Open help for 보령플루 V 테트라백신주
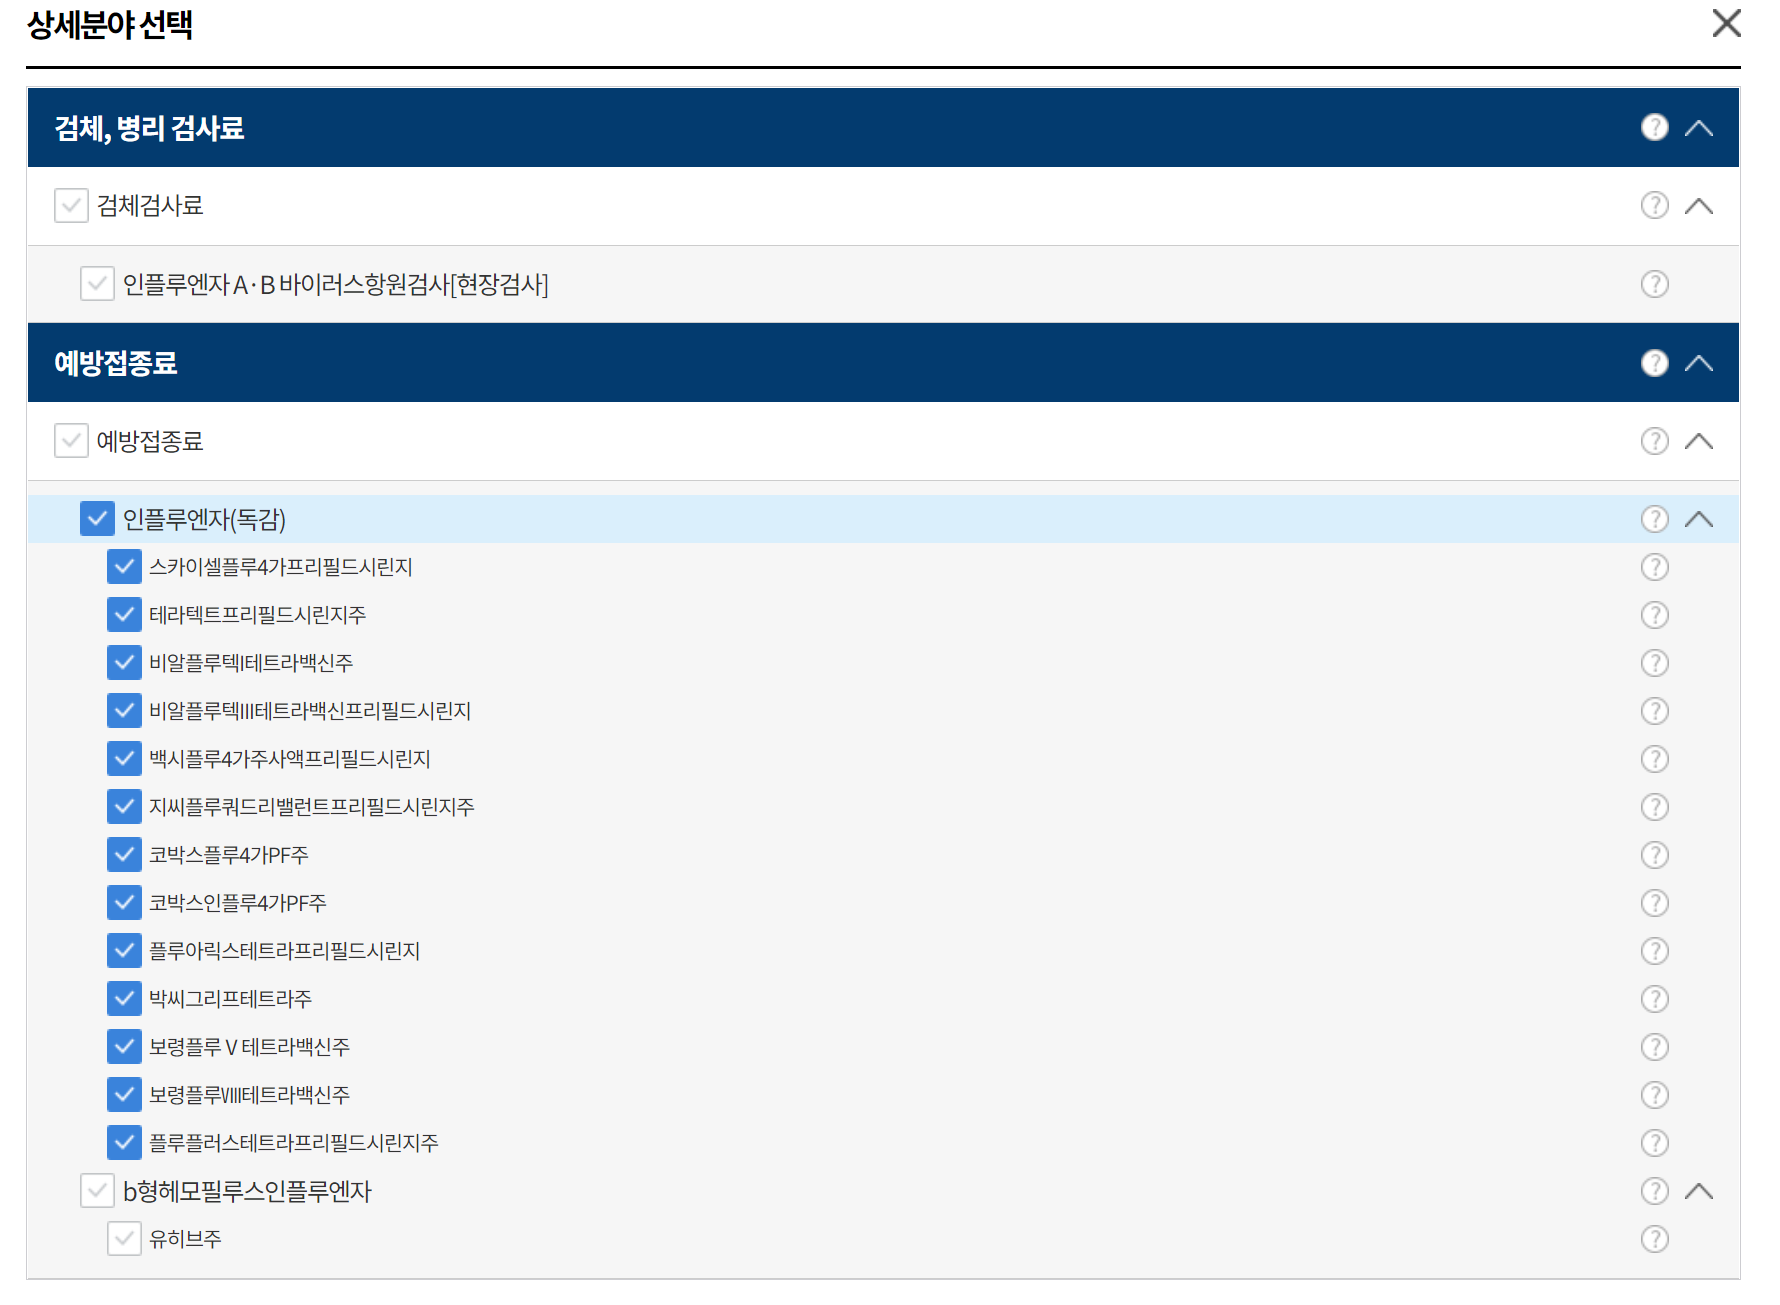 [x=1655, y=1047]
